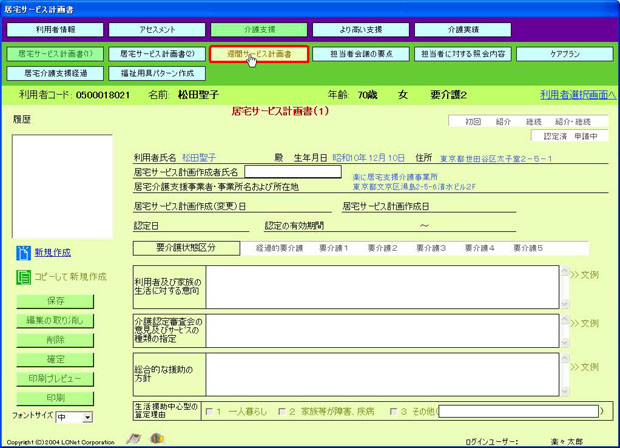Select 紹介・継続 option
Screen dimensions: 620x448
(x=573, y=122)
